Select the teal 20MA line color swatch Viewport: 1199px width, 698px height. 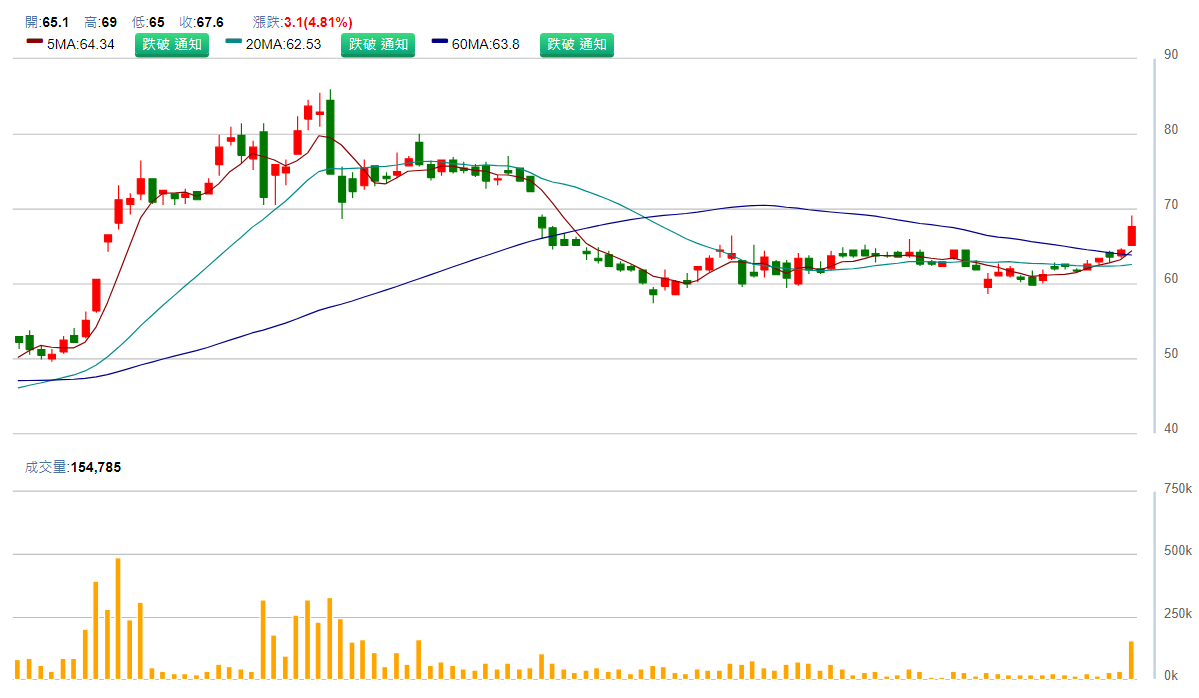(233, 43)
